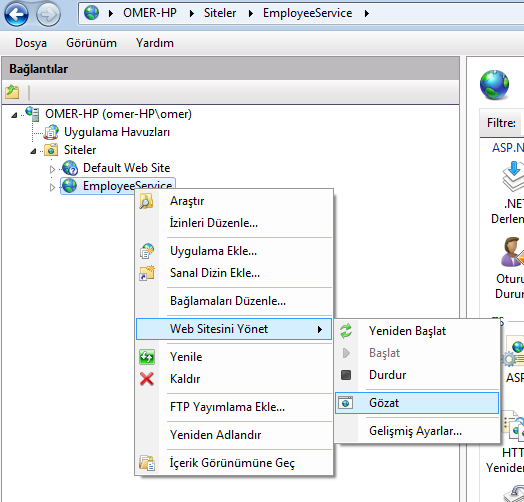
Task: Click the Durdur stop square icon
Action: [x=346, y=375]
